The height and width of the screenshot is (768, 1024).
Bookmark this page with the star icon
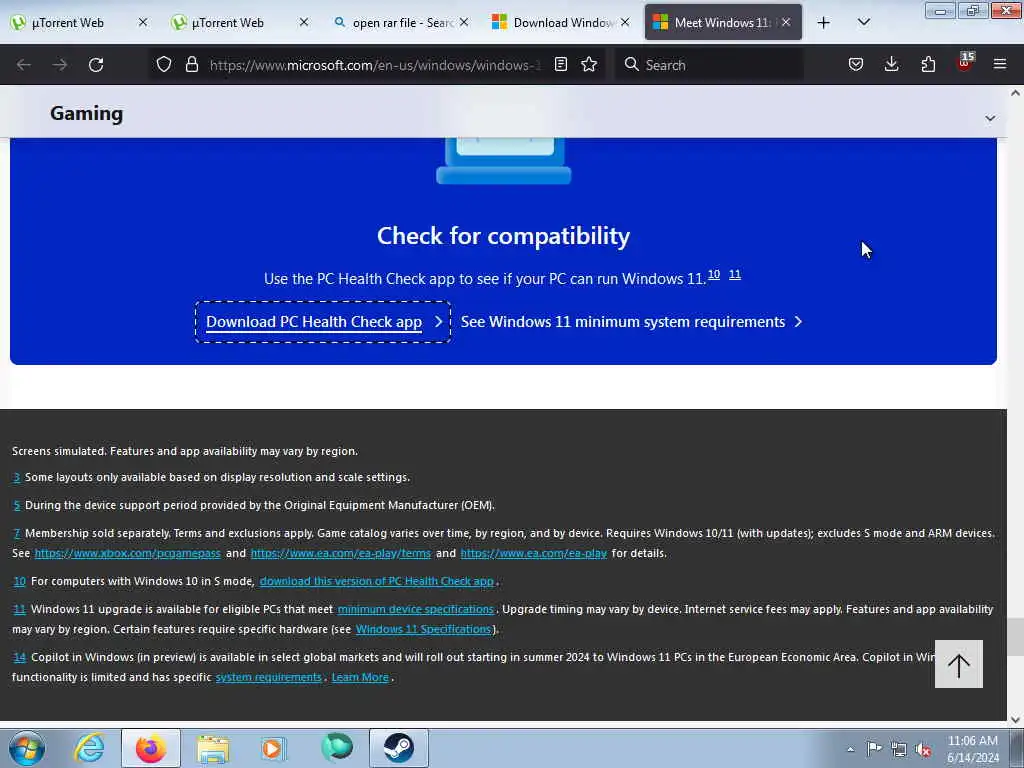pyautogui.click(x=589, y=64)
